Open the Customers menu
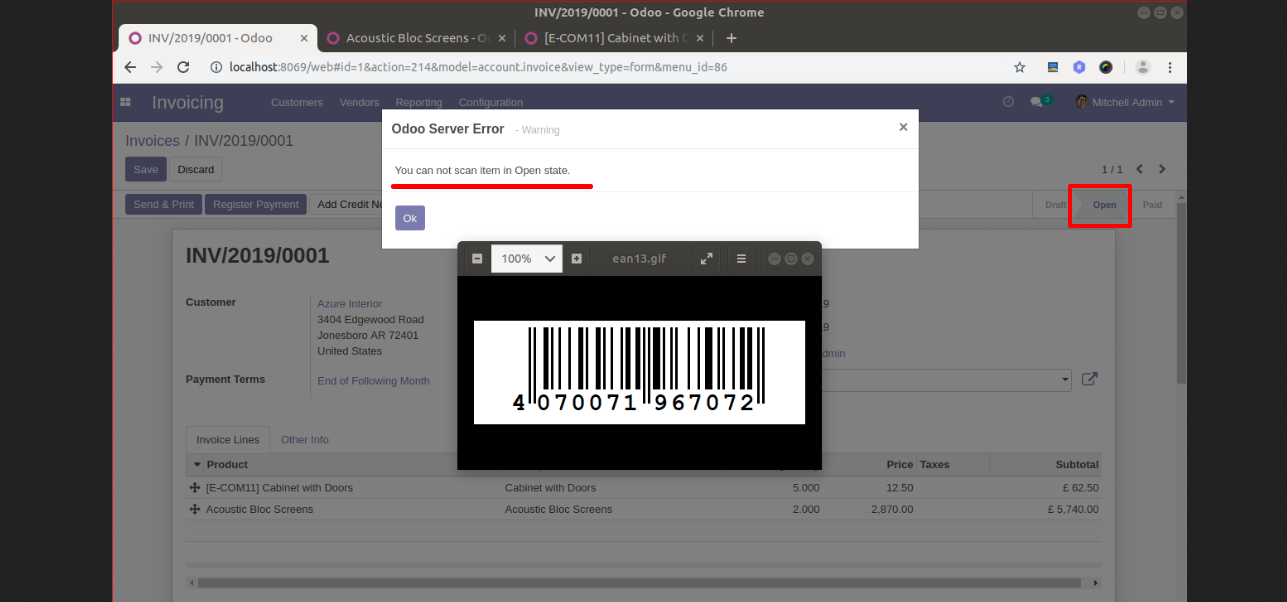Viewport: 1287px width, 602px height. point(297,102)
